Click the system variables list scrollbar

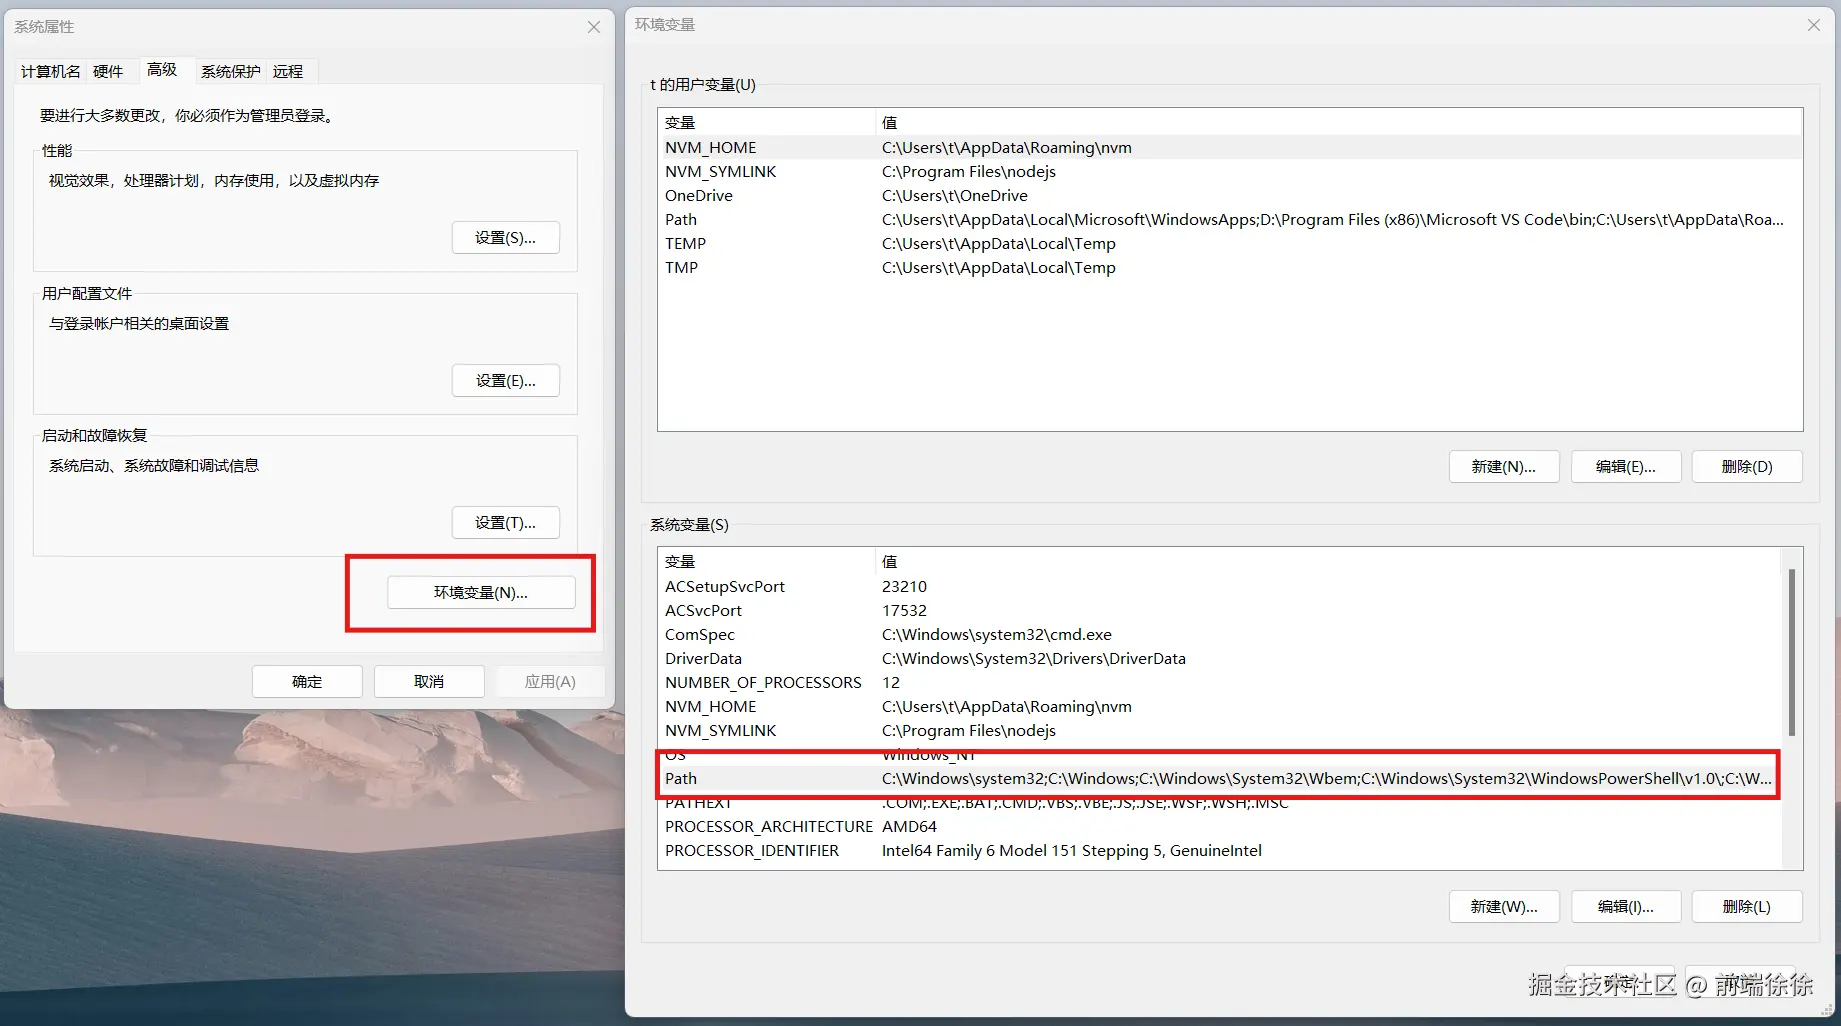coord(1792,652)
